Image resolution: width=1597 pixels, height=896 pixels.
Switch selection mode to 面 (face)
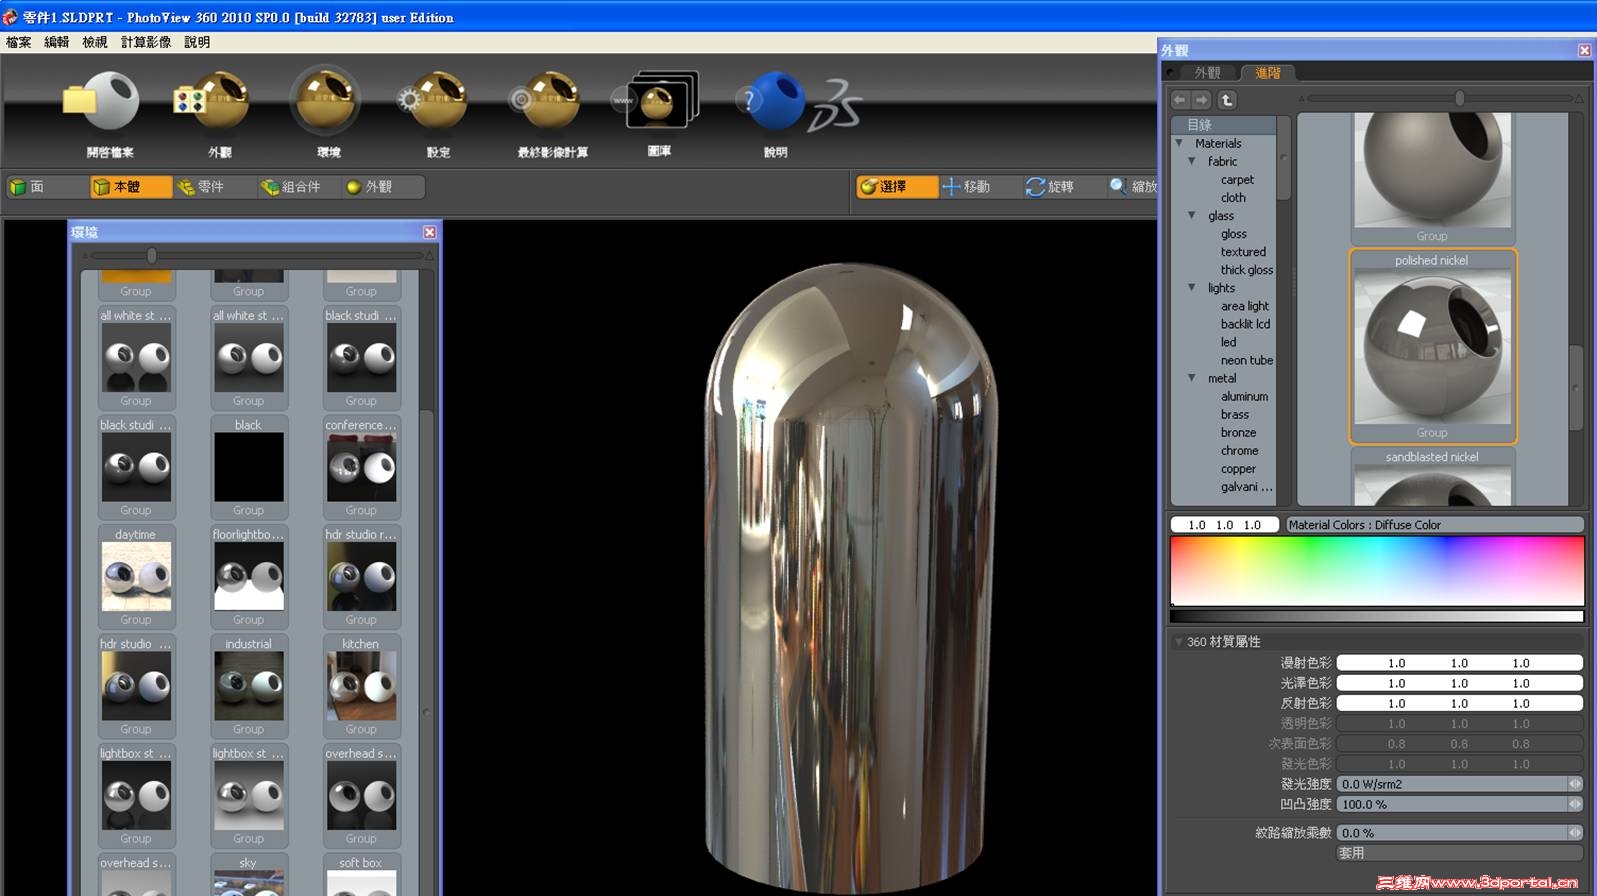tap(46, 187)
